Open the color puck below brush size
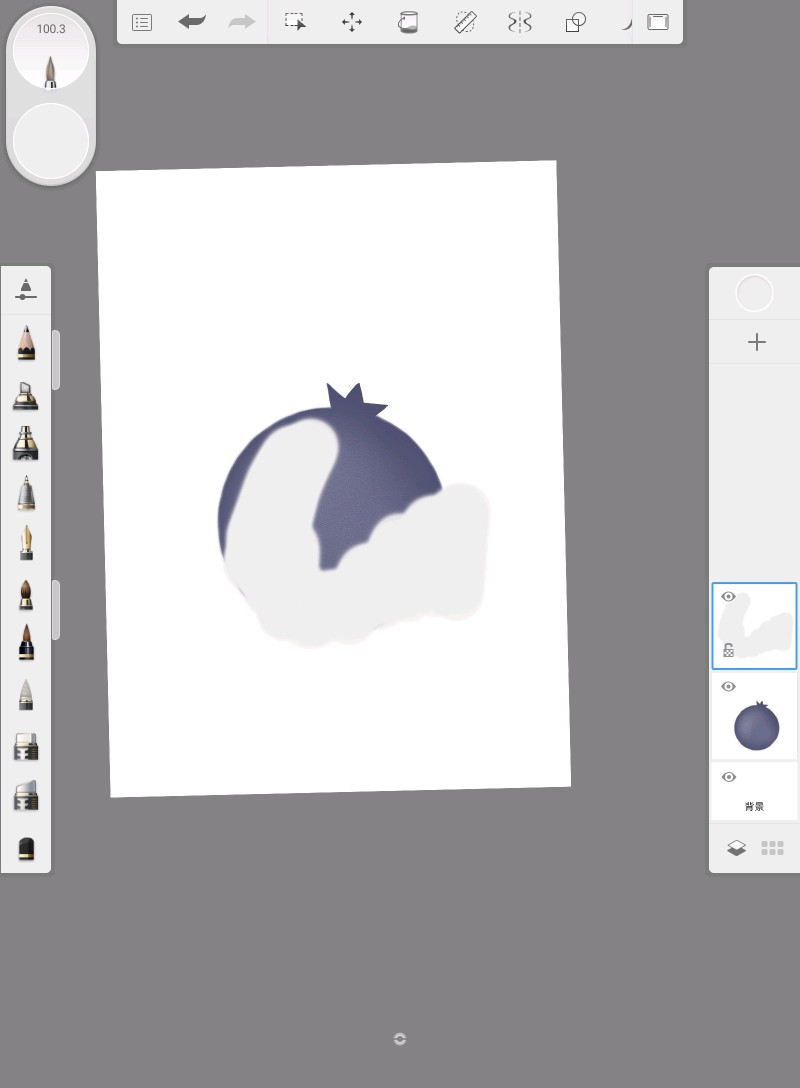The image size is (800, 1088). point(51,141)
